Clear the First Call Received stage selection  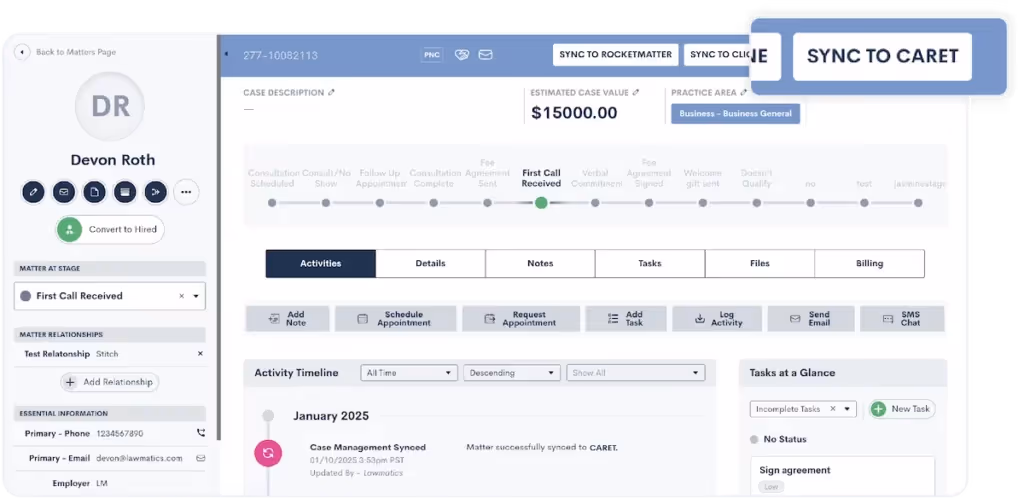pyautogui.click(x=182, y=296)
